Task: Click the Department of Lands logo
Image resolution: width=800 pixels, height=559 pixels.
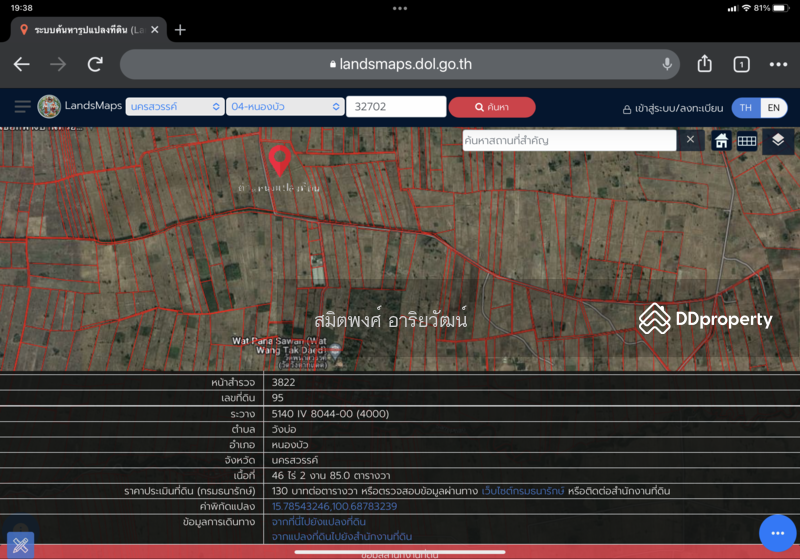Action: [49, 107]
